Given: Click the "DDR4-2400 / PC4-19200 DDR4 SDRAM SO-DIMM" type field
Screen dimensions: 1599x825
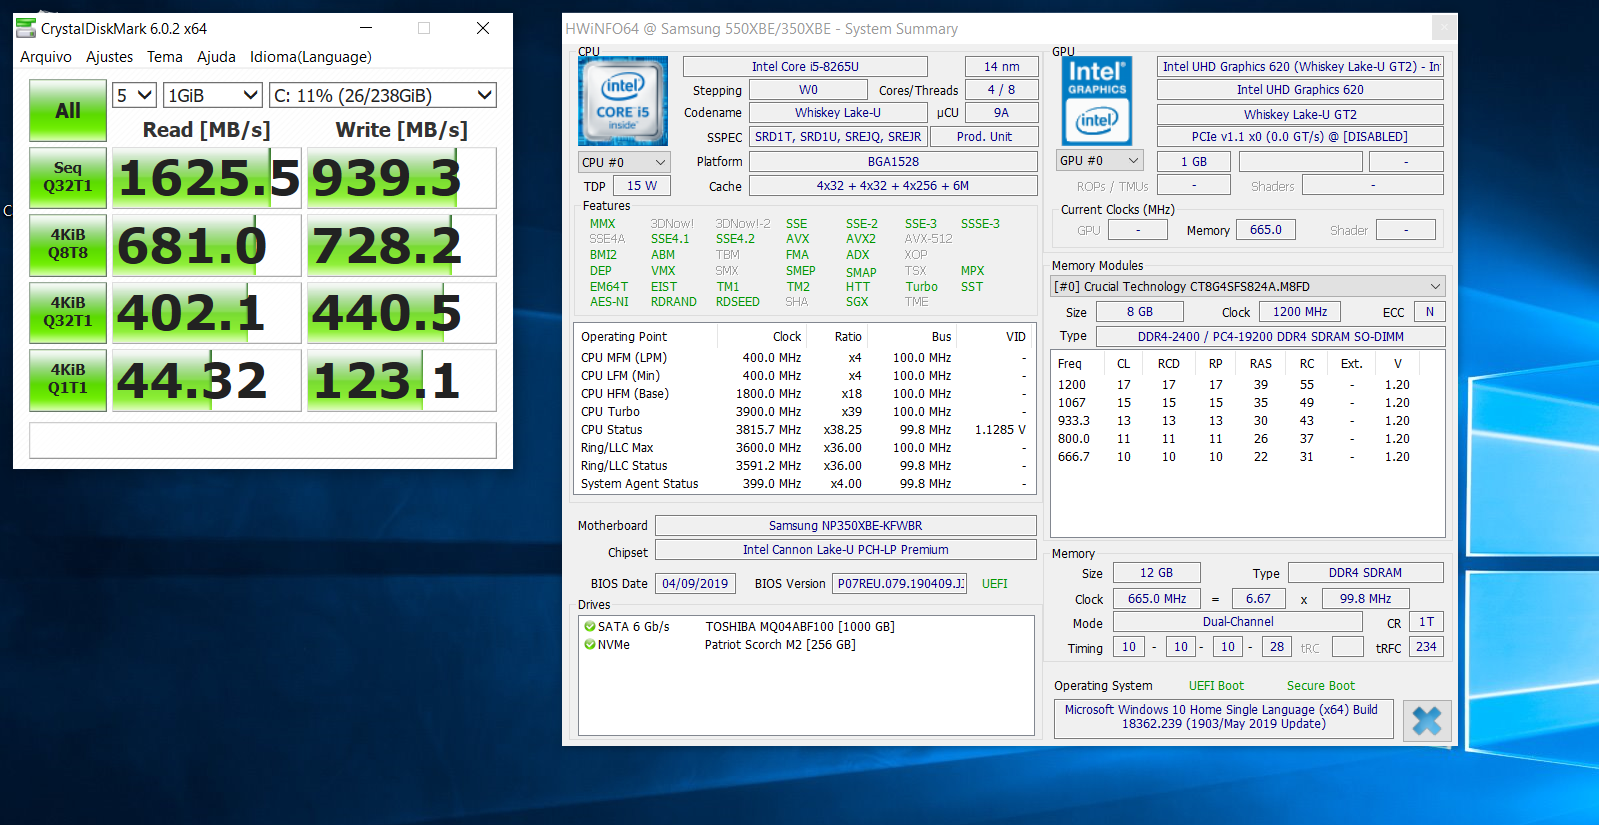Looking at the screenshot, I should (x=1271, y=337).
